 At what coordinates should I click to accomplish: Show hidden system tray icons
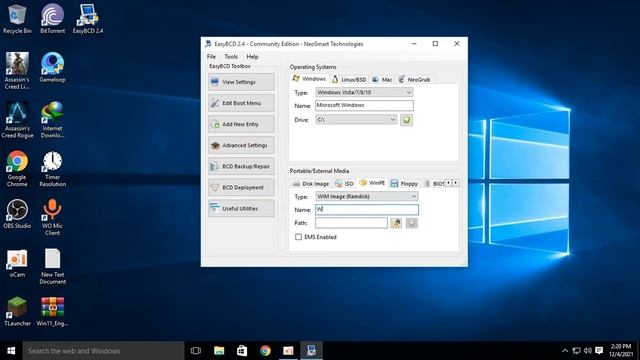[x=565, y=351]
